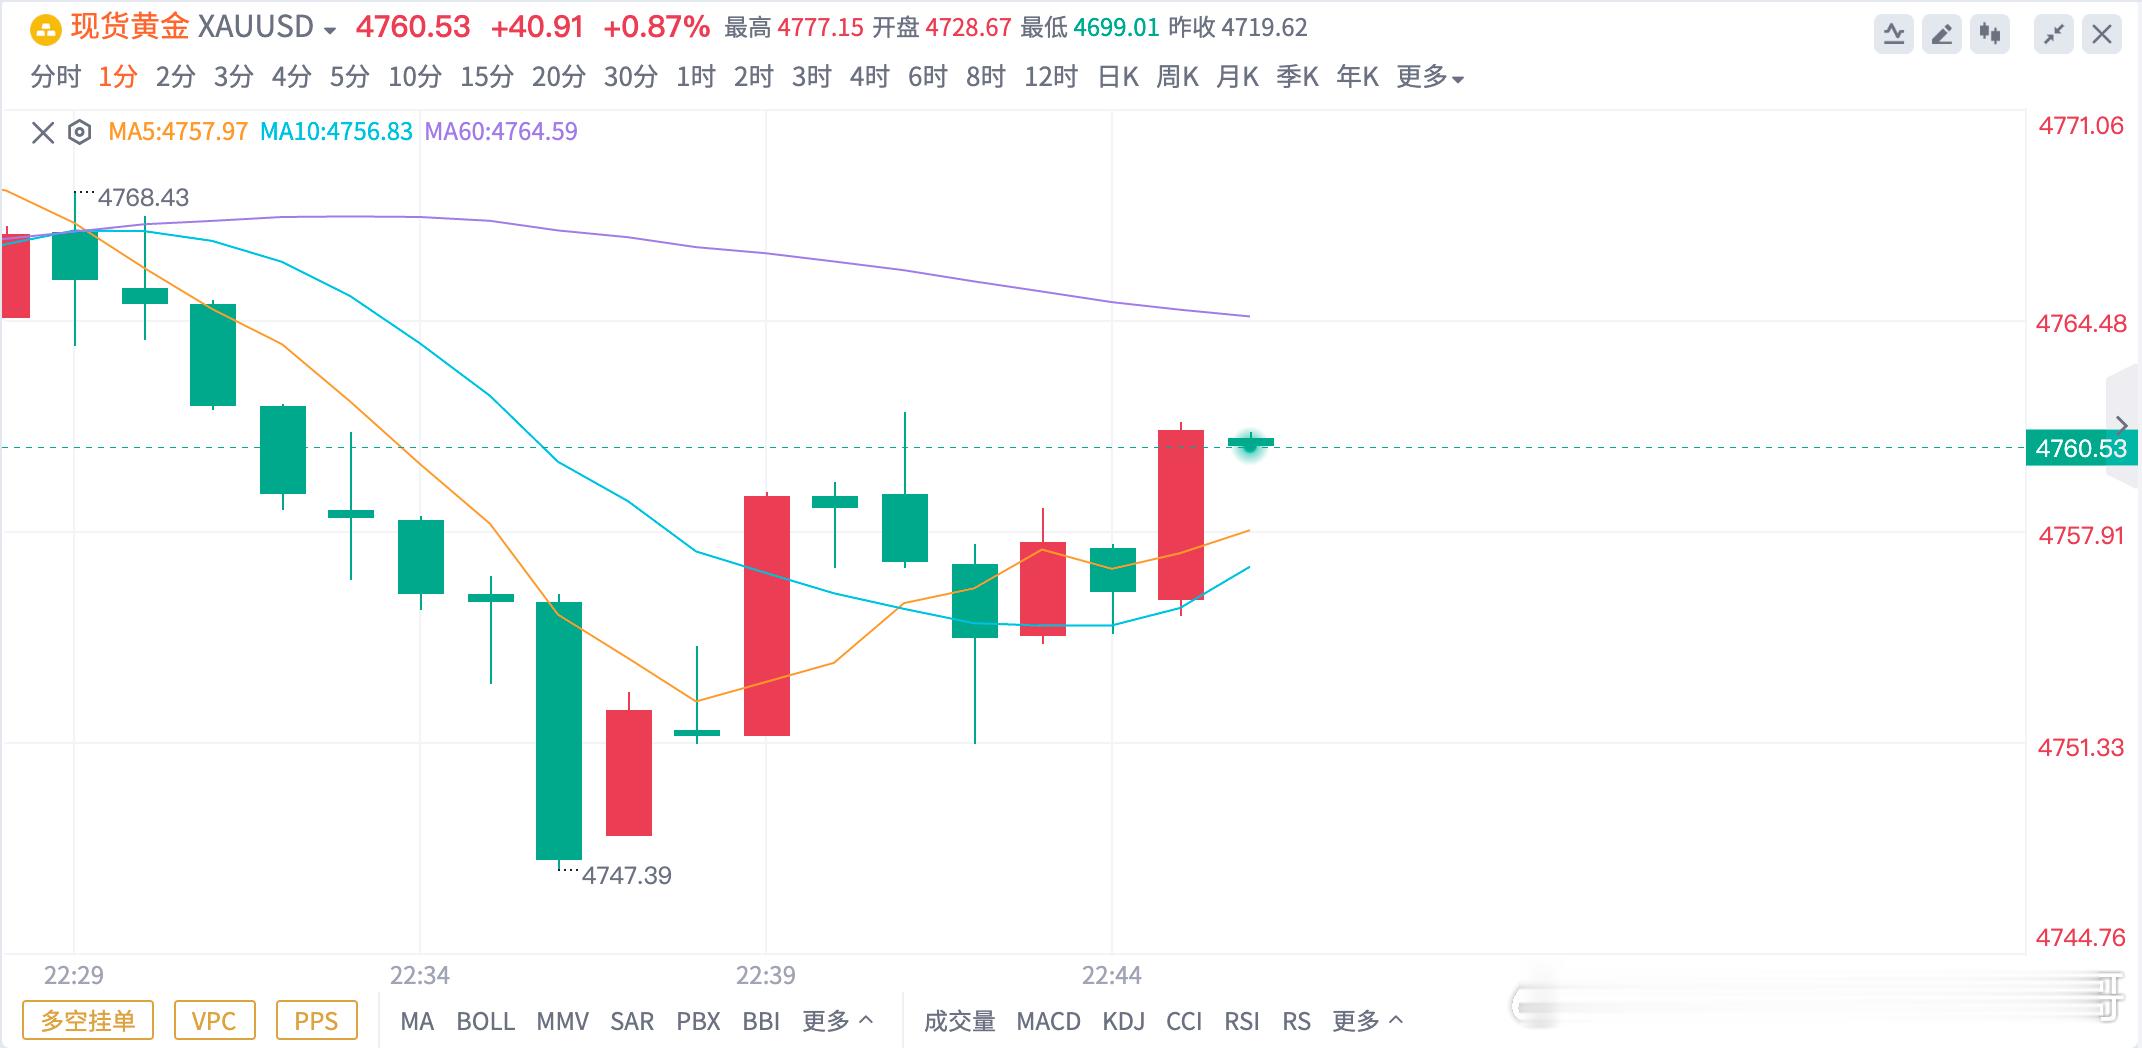Switch to the 日K timeframe tab
The height and width of the screenshot is (1048, 2142).
(1117, 76)
